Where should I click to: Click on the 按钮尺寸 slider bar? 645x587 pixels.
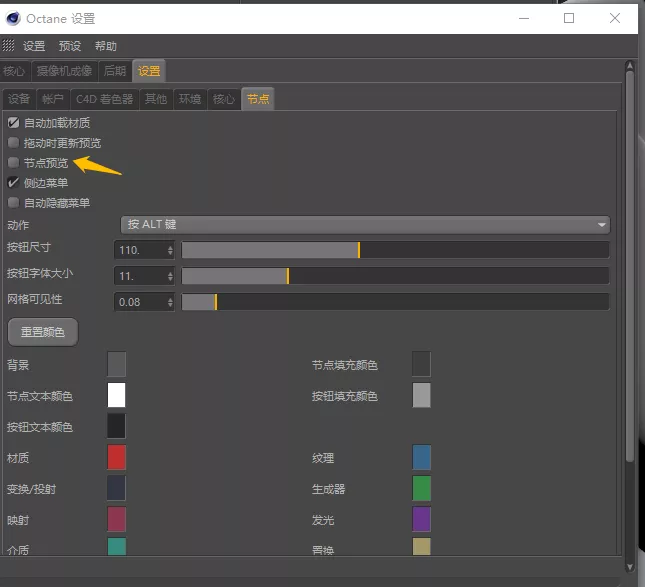point(395,250)
